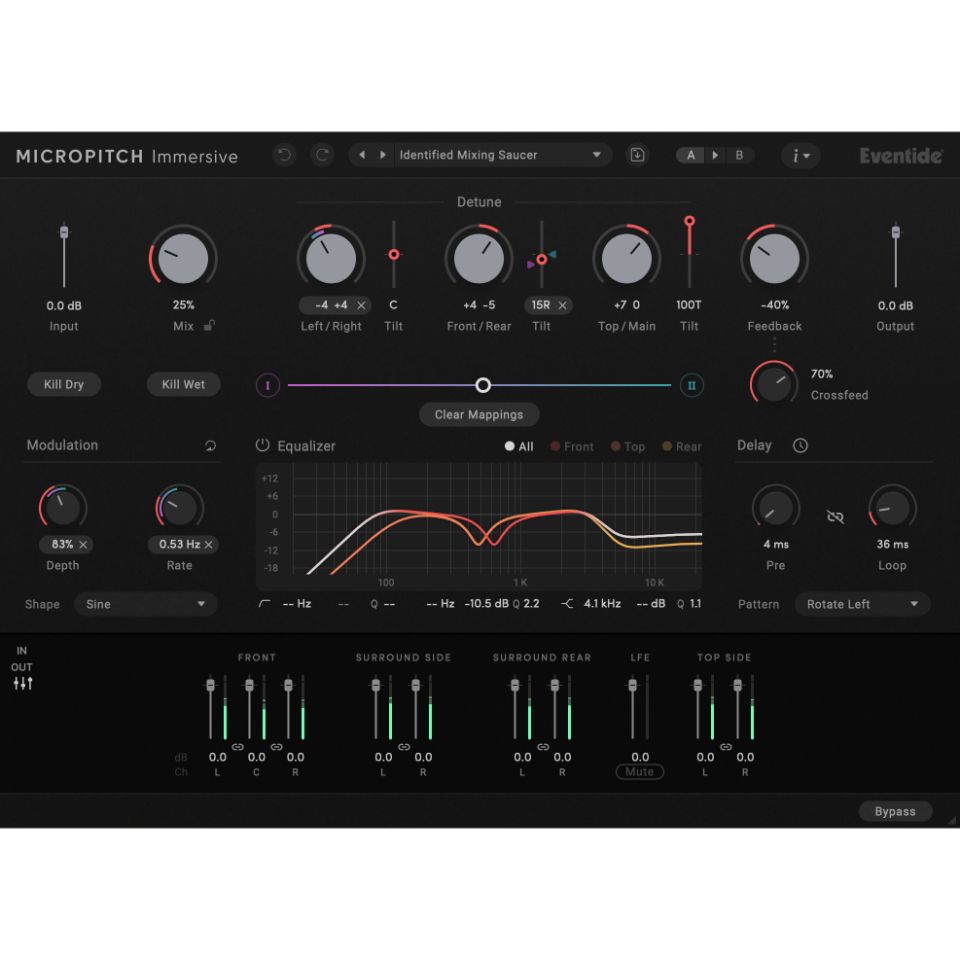Mute the LFE channel
Screen dimensions: 960x960
(x=639, y=771)
